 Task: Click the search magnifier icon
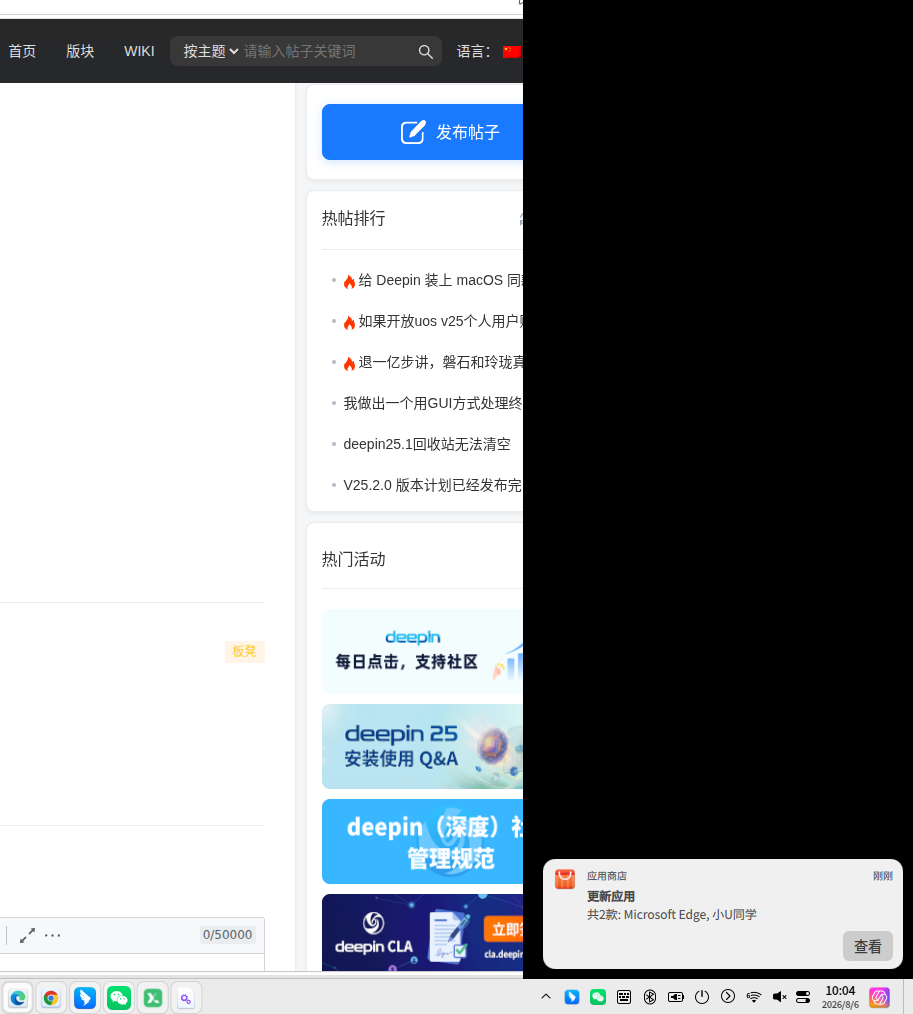[425, 52]
